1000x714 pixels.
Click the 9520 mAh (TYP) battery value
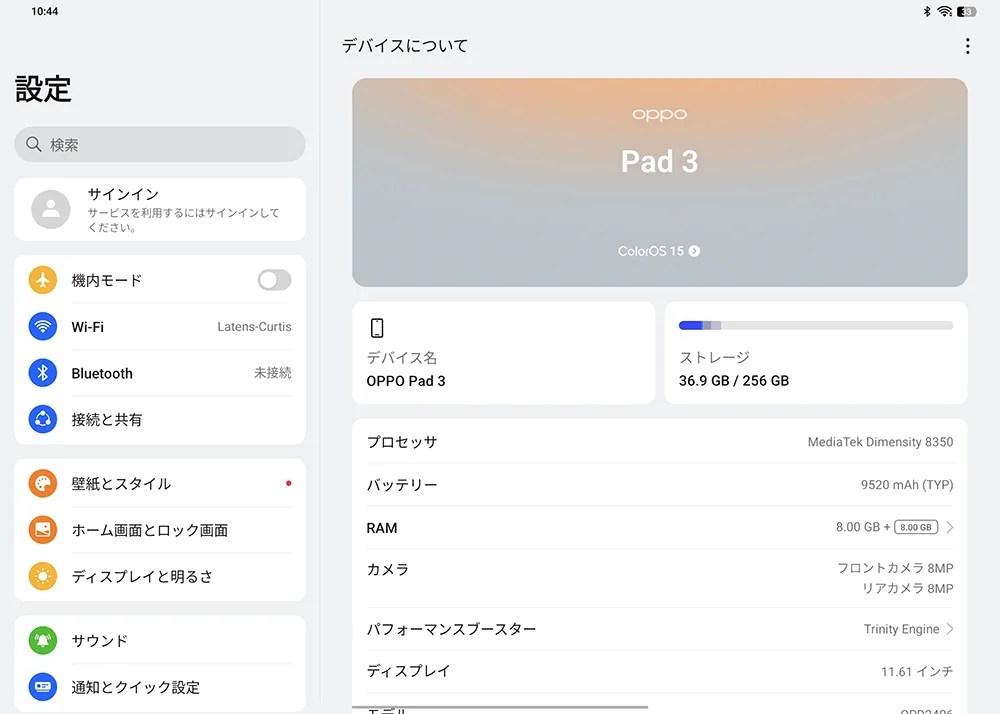907,484
